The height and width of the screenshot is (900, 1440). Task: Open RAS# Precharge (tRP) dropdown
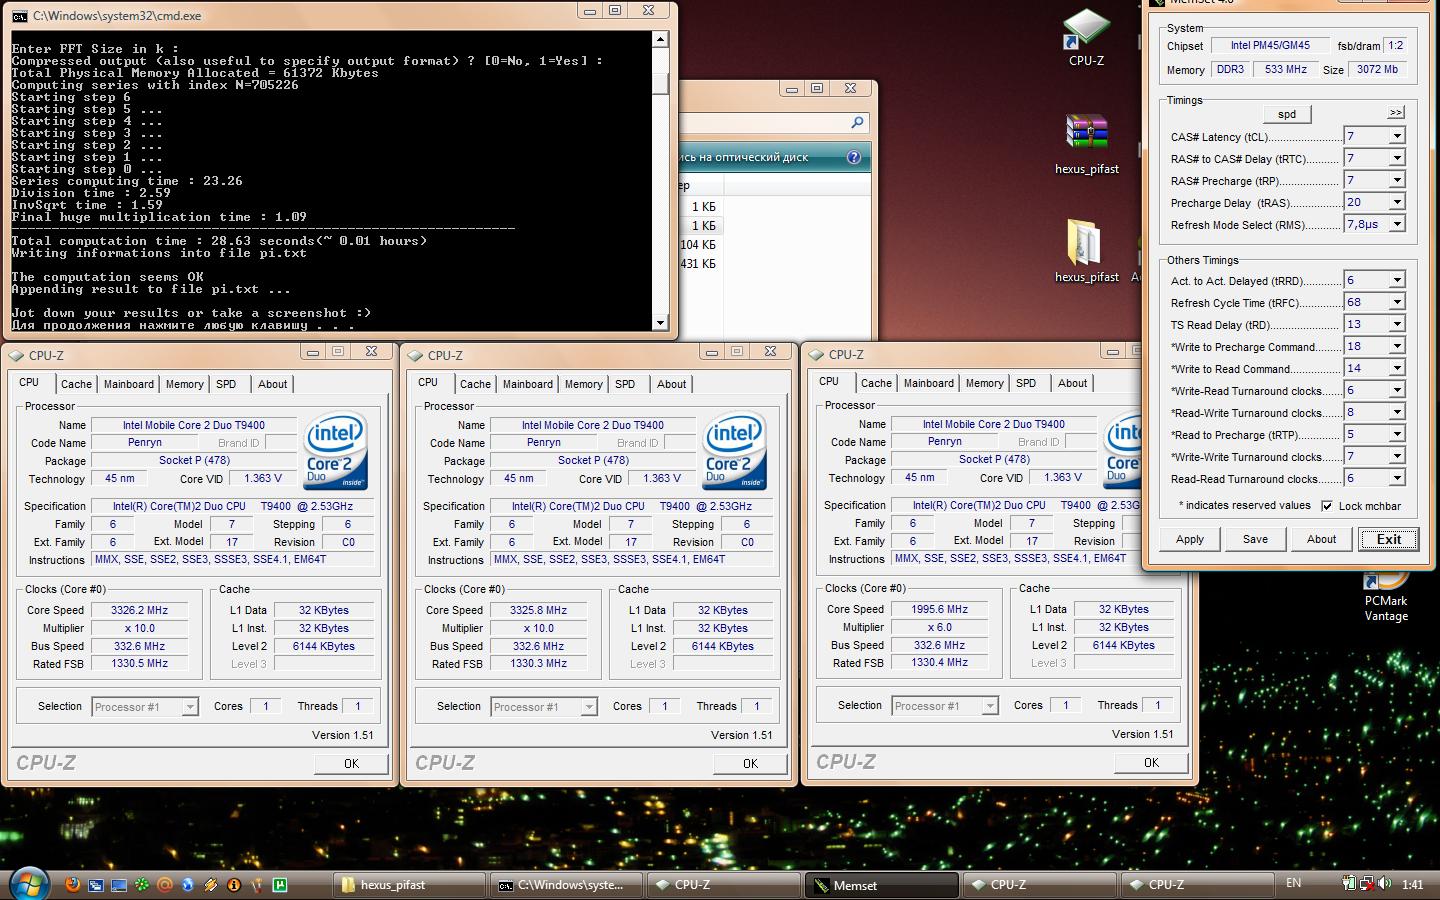[1397, 180]
